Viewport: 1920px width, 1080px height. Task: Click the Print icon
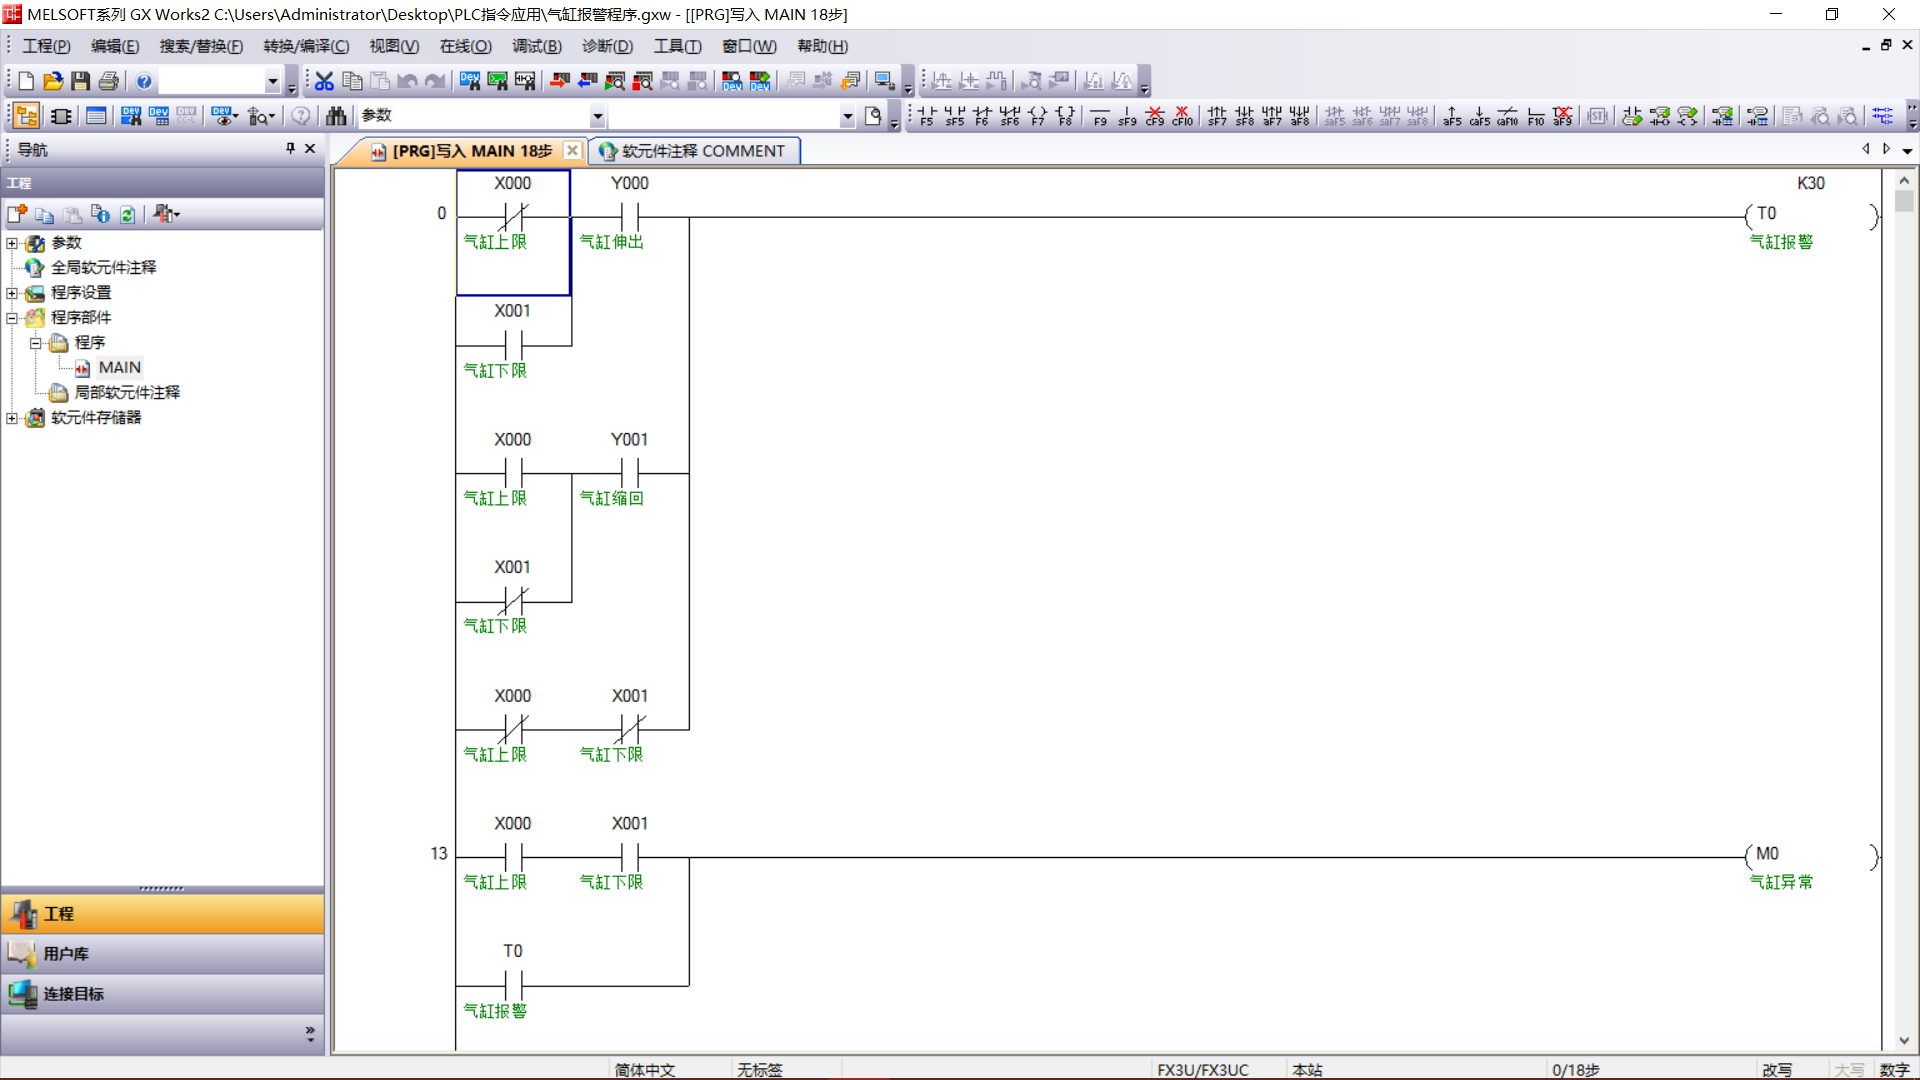click(109, 81)
